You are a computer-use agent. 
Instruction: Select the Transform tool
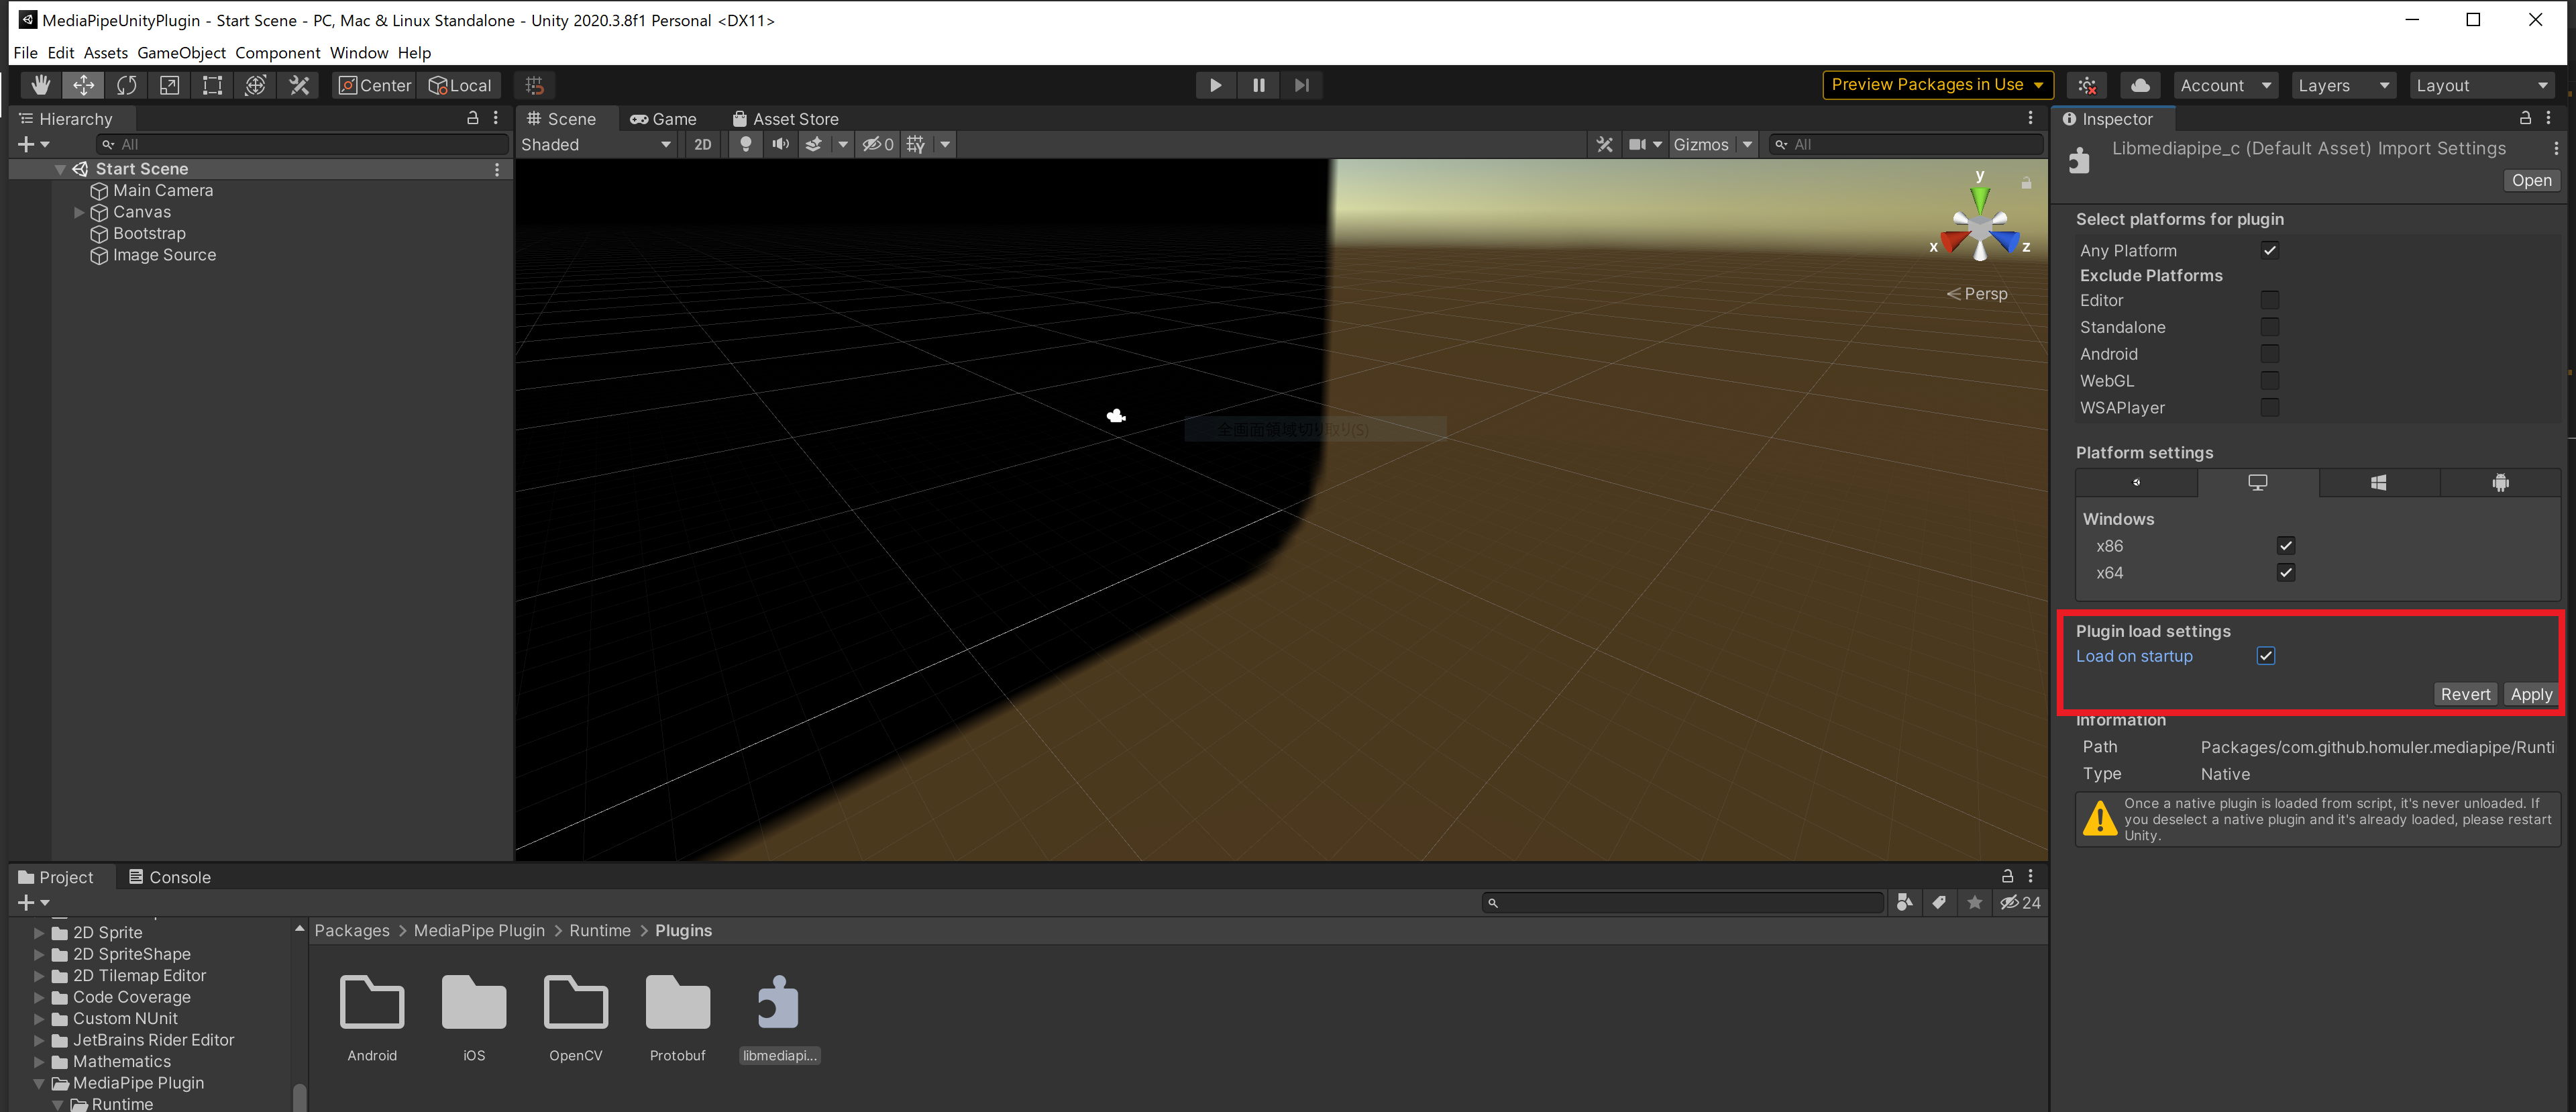[x=255, y=85]
